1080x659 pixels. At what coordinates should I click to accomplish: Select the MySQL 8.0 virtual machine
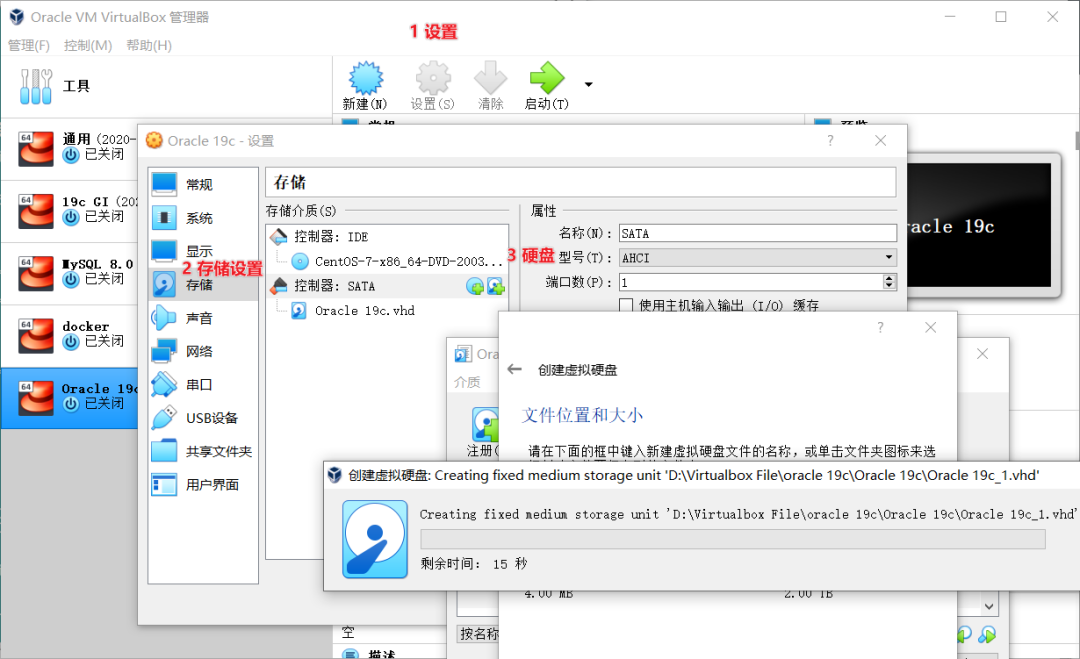69,273
